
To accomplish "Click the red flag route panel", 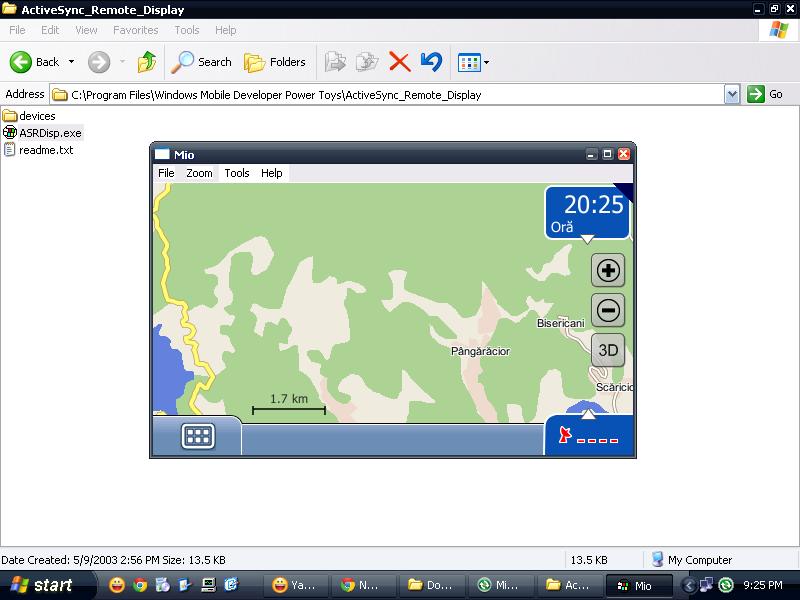I will click(x=589, y=436).
